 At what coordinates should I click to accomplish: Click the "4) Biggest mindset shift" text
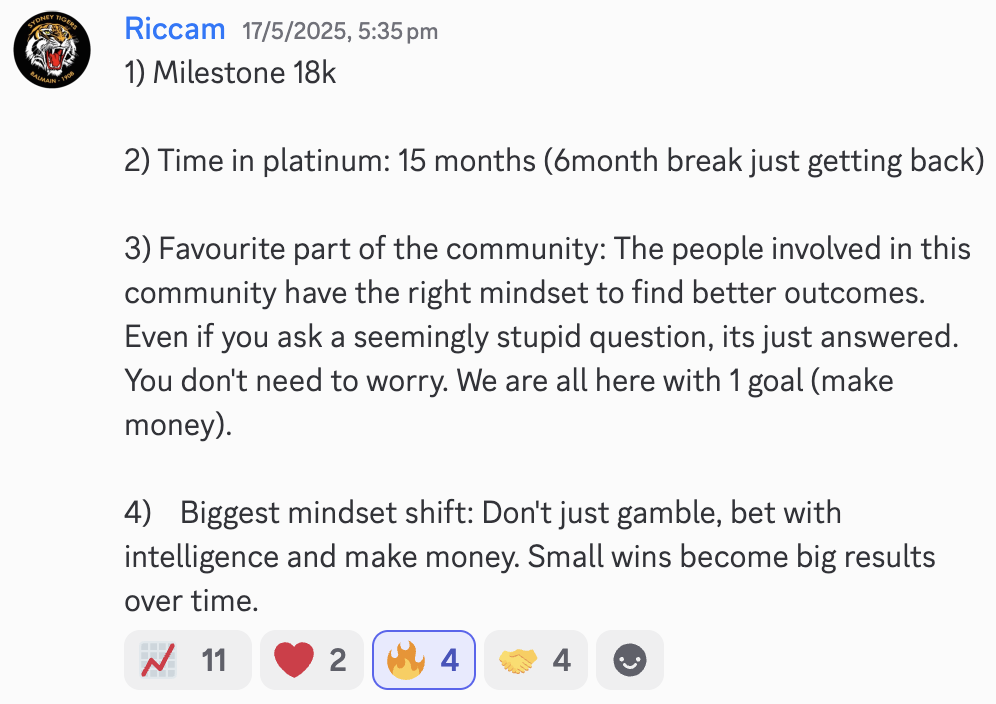pos(299,513)
